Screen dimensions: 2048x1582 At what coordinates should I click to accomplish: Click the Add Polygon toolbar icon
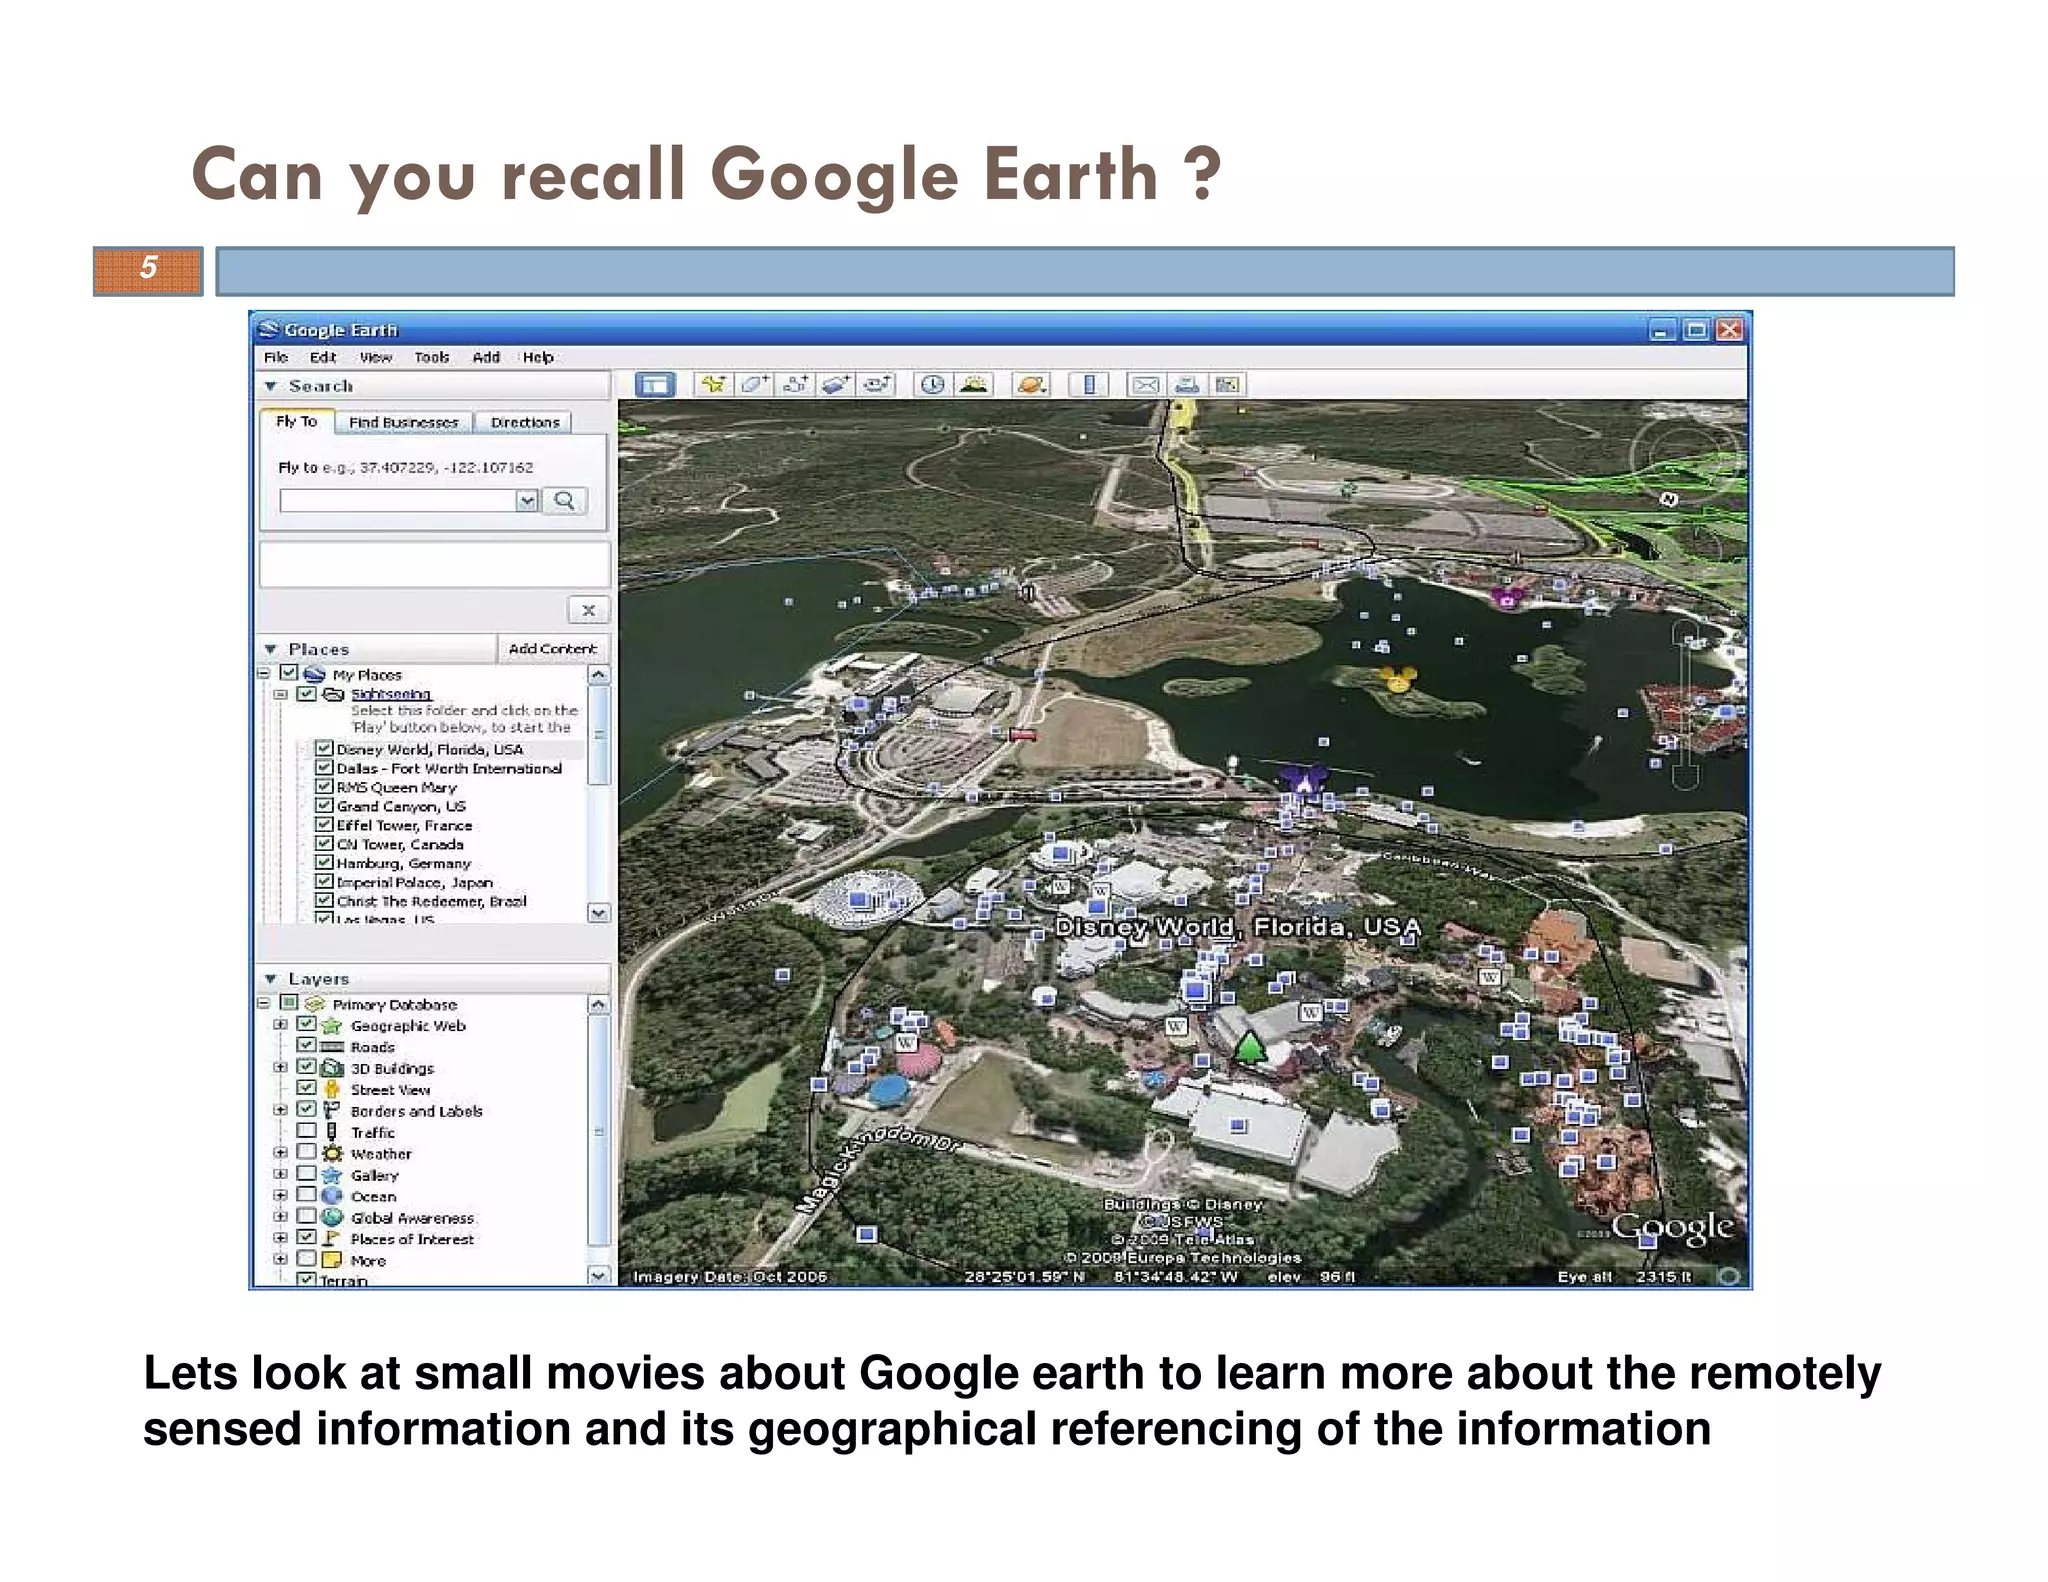(754, 385)
